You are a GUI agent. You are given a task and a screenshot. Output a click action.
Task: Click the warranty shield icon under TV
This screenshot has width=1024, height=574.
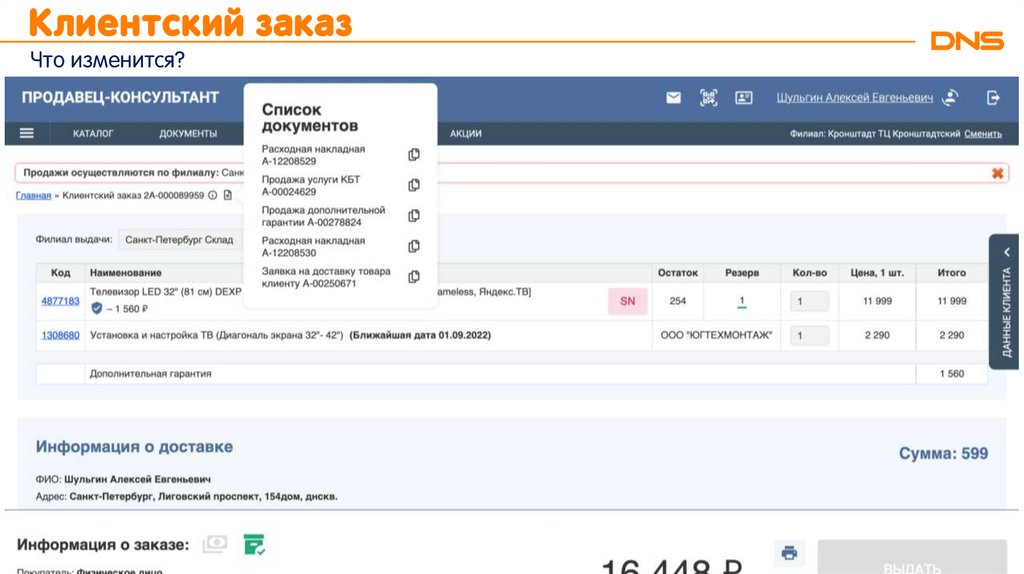pos(97,308)
